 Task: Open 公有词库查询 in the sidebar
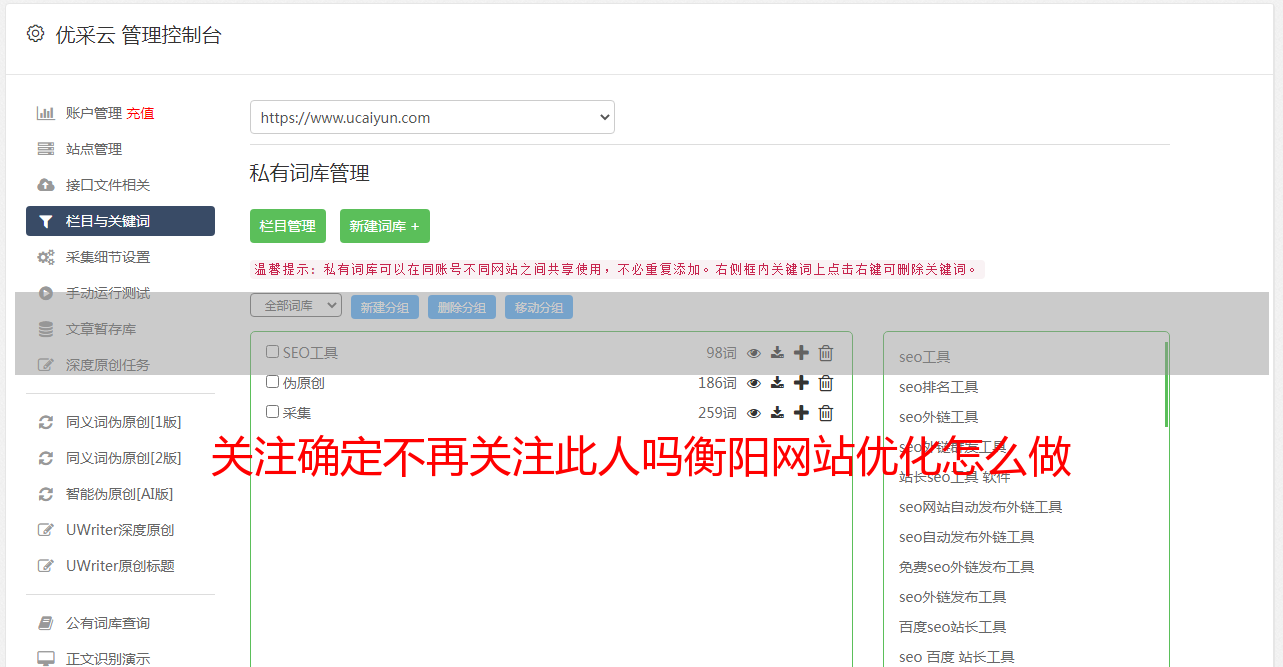click(x=108, y=623)
